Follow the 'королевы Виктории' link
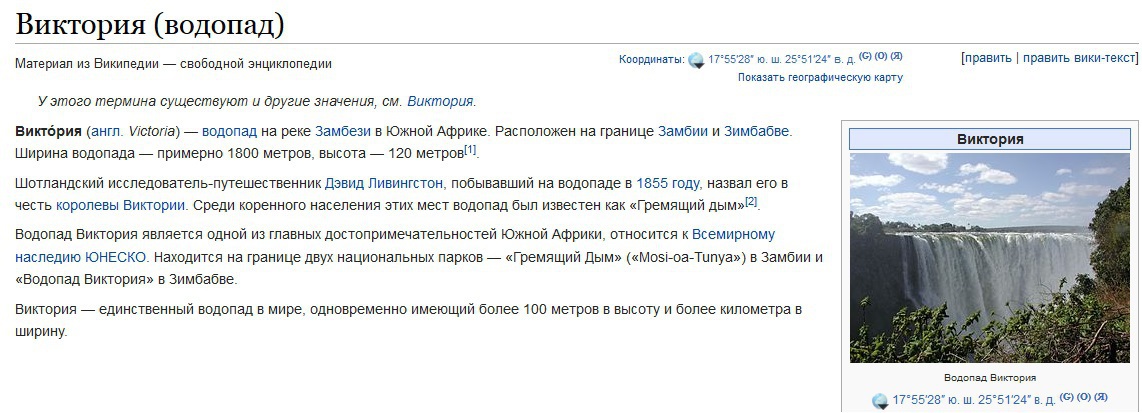Viewport: 1142px width, 413px height. (120, 205)
